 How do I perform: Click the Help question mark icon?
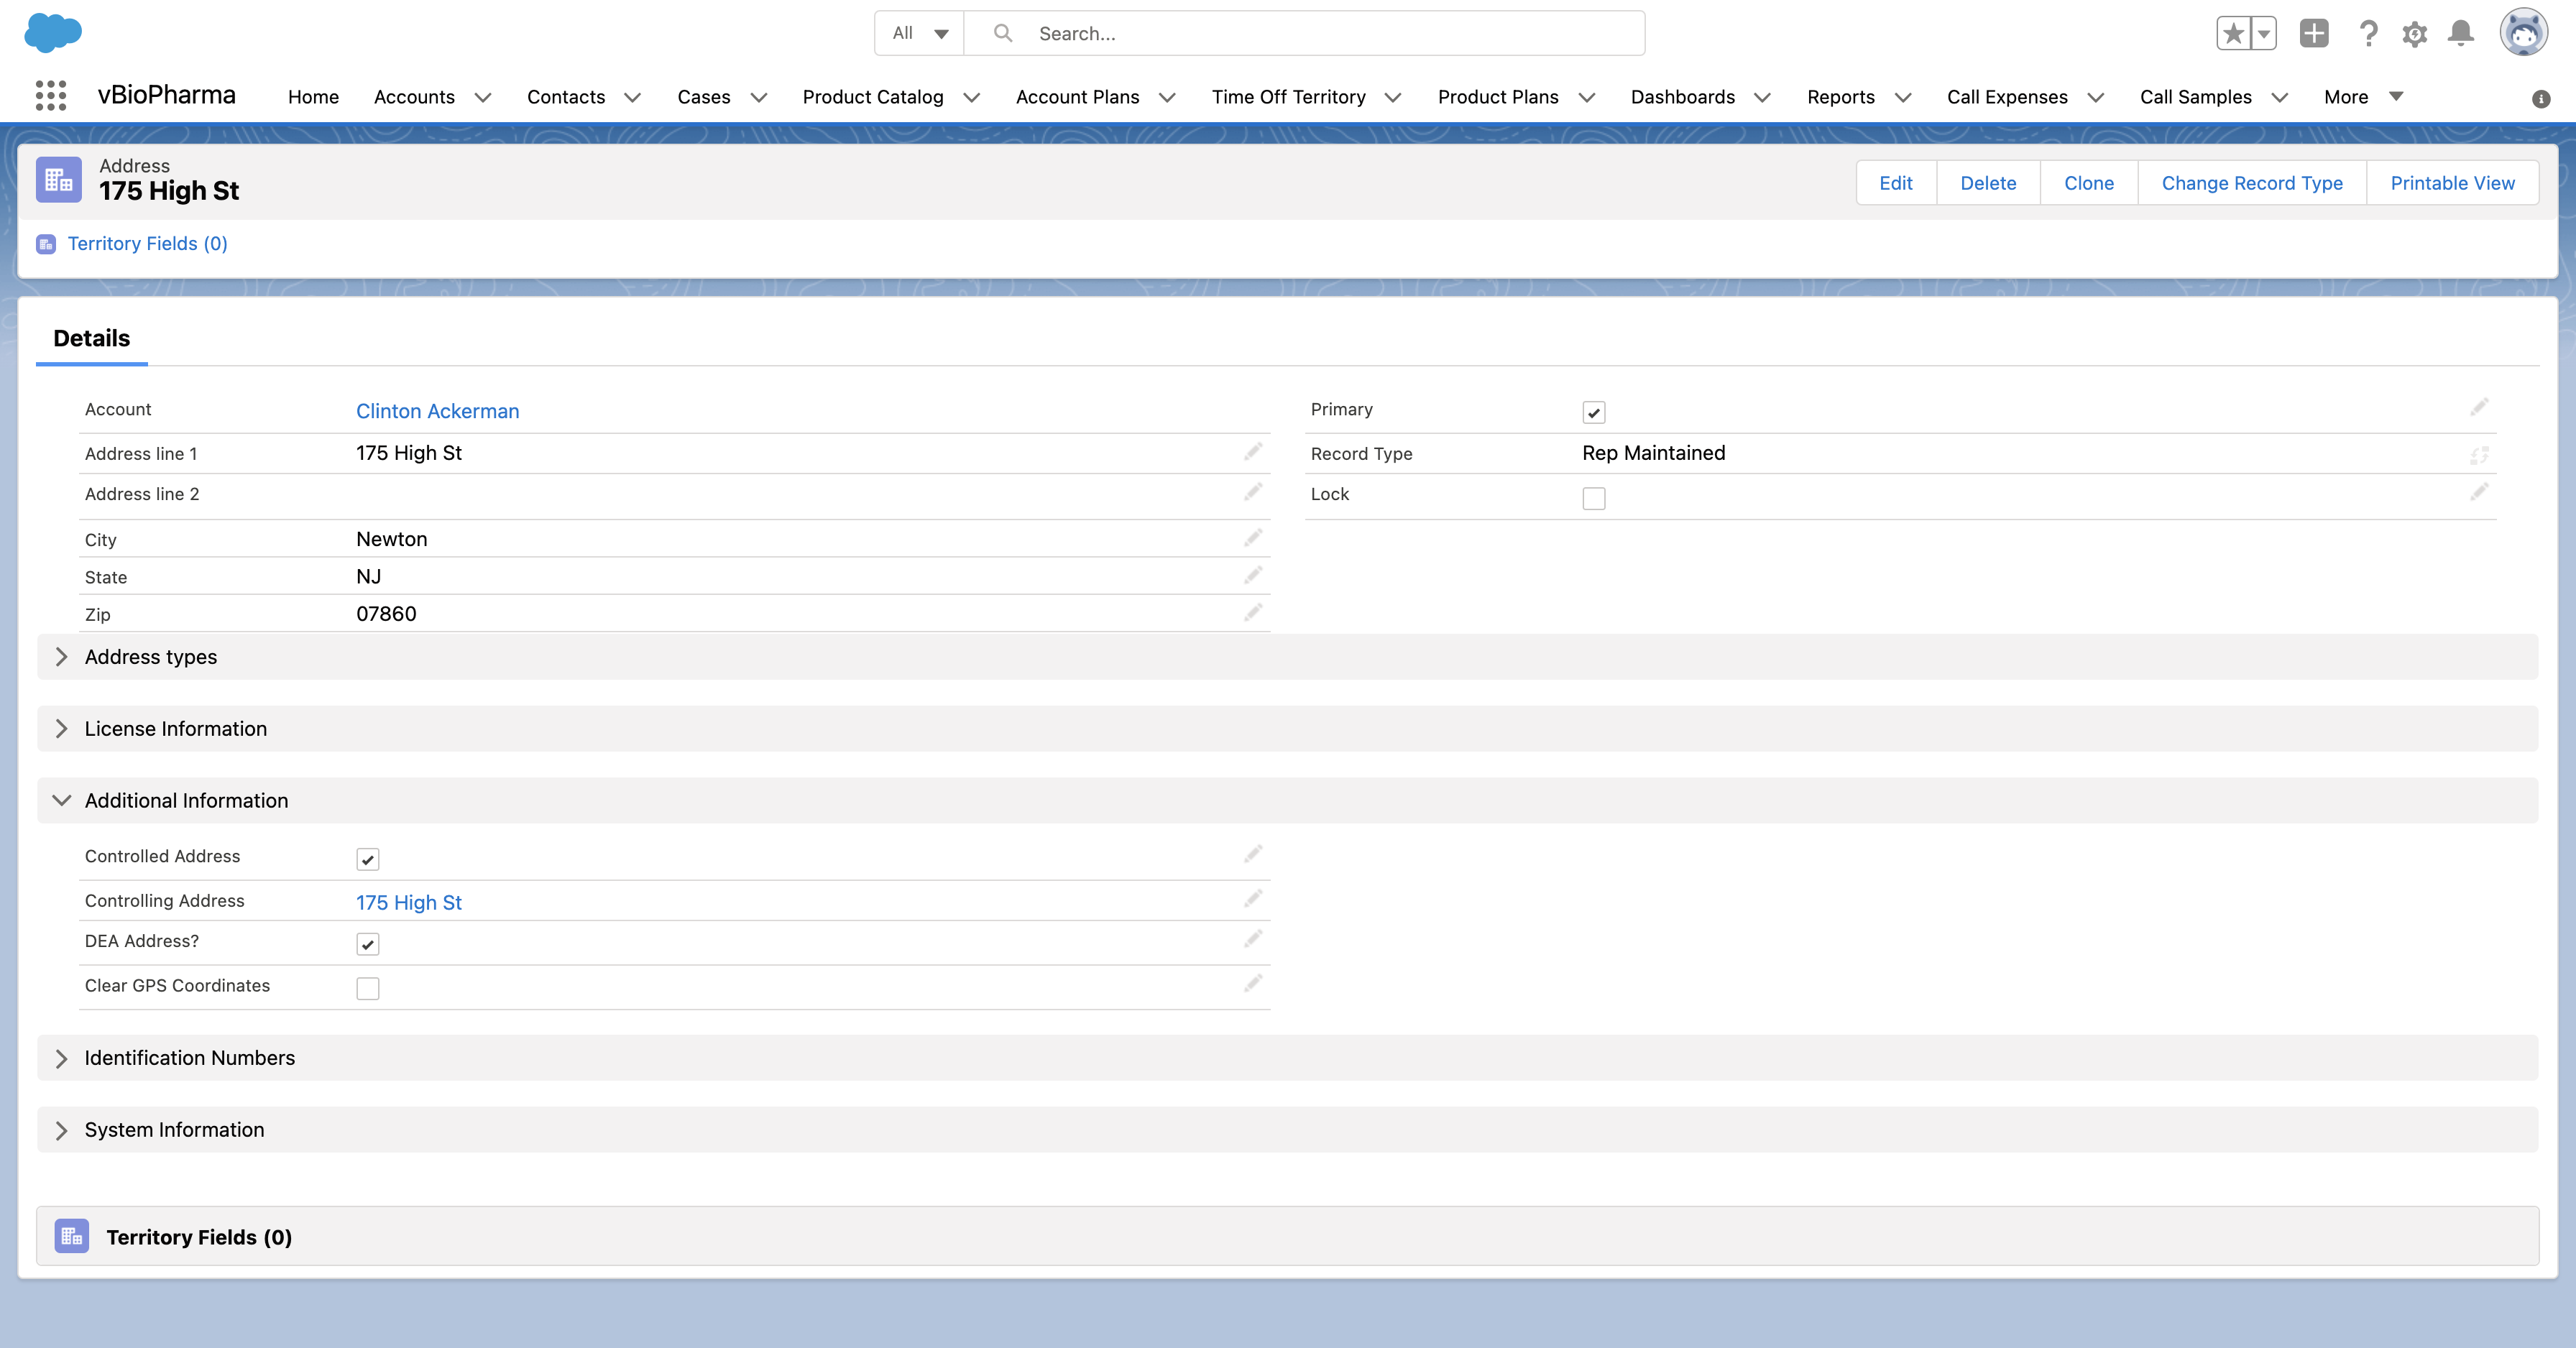[2367, 33]
